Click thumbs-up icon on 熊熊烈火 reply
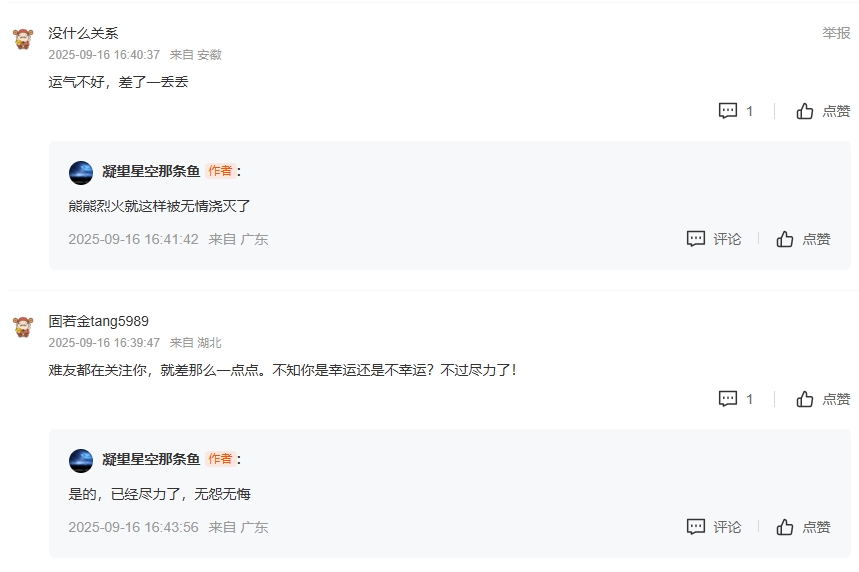This screenshot has width=859, height=572. click(784, 239)
